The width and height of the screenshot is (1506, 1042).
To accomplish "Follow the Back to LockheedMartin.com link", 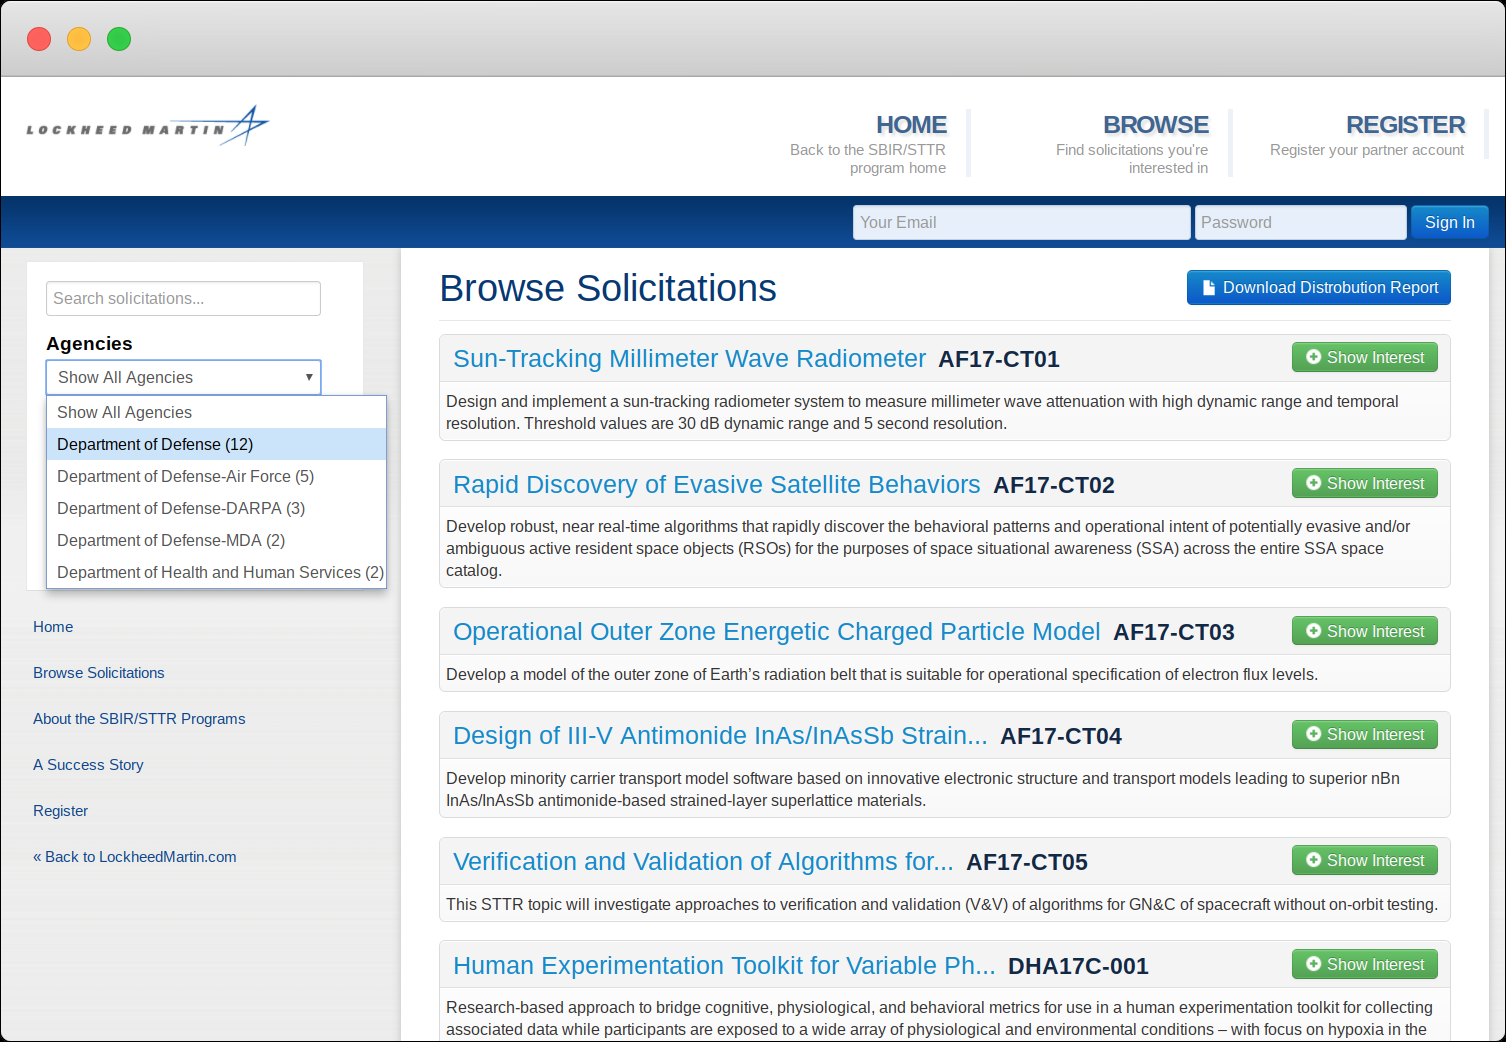I will [134, 857].
